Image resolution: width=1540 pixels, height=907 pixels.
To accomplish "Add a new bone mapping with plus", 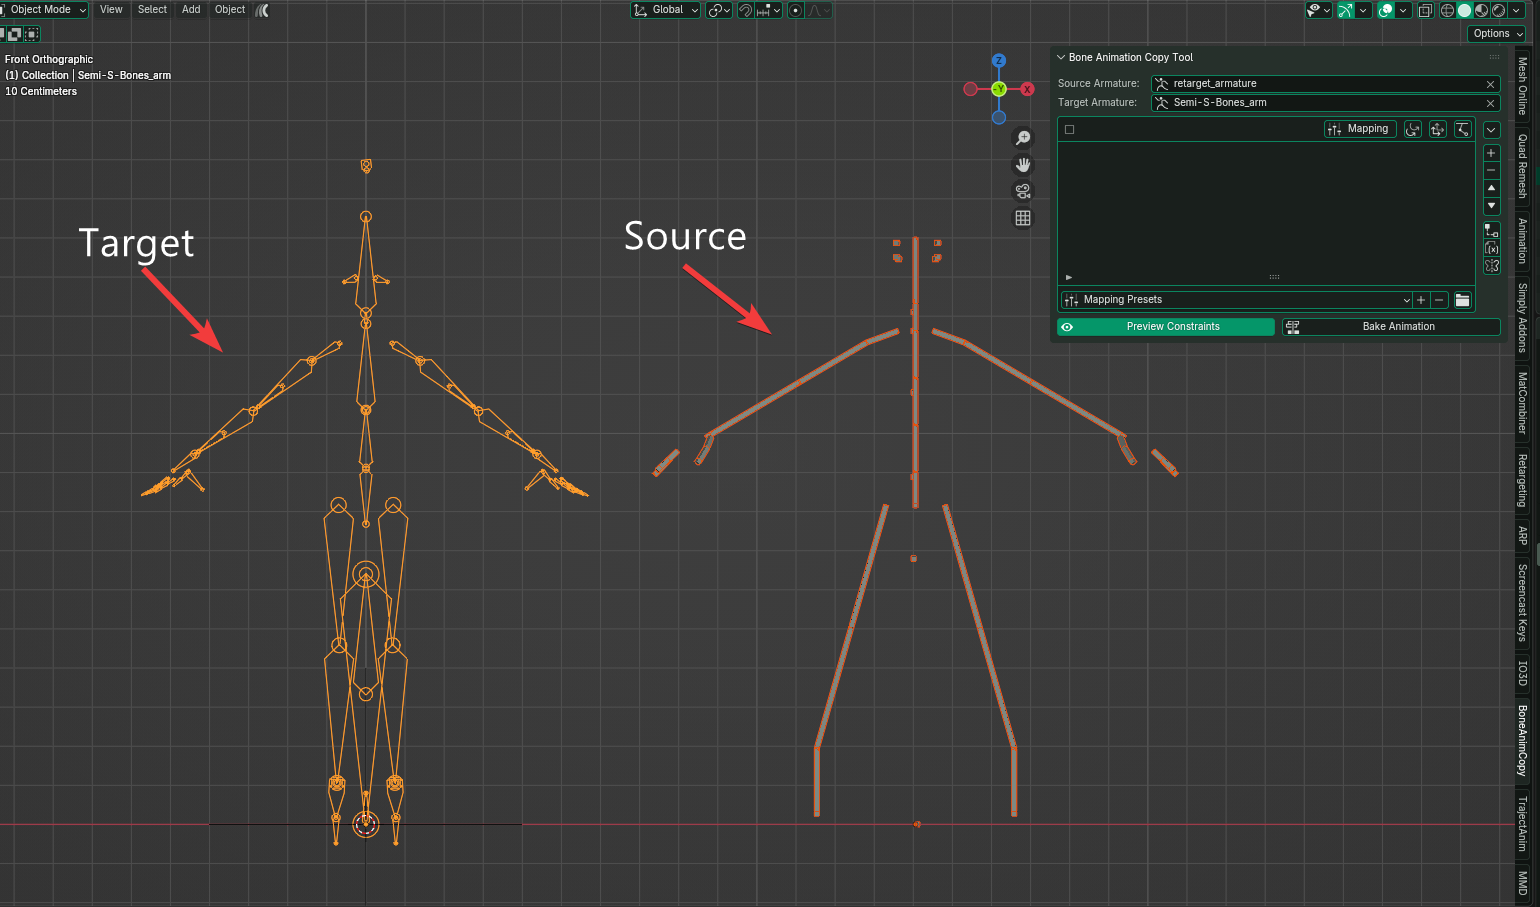I will pos(1491,153).
